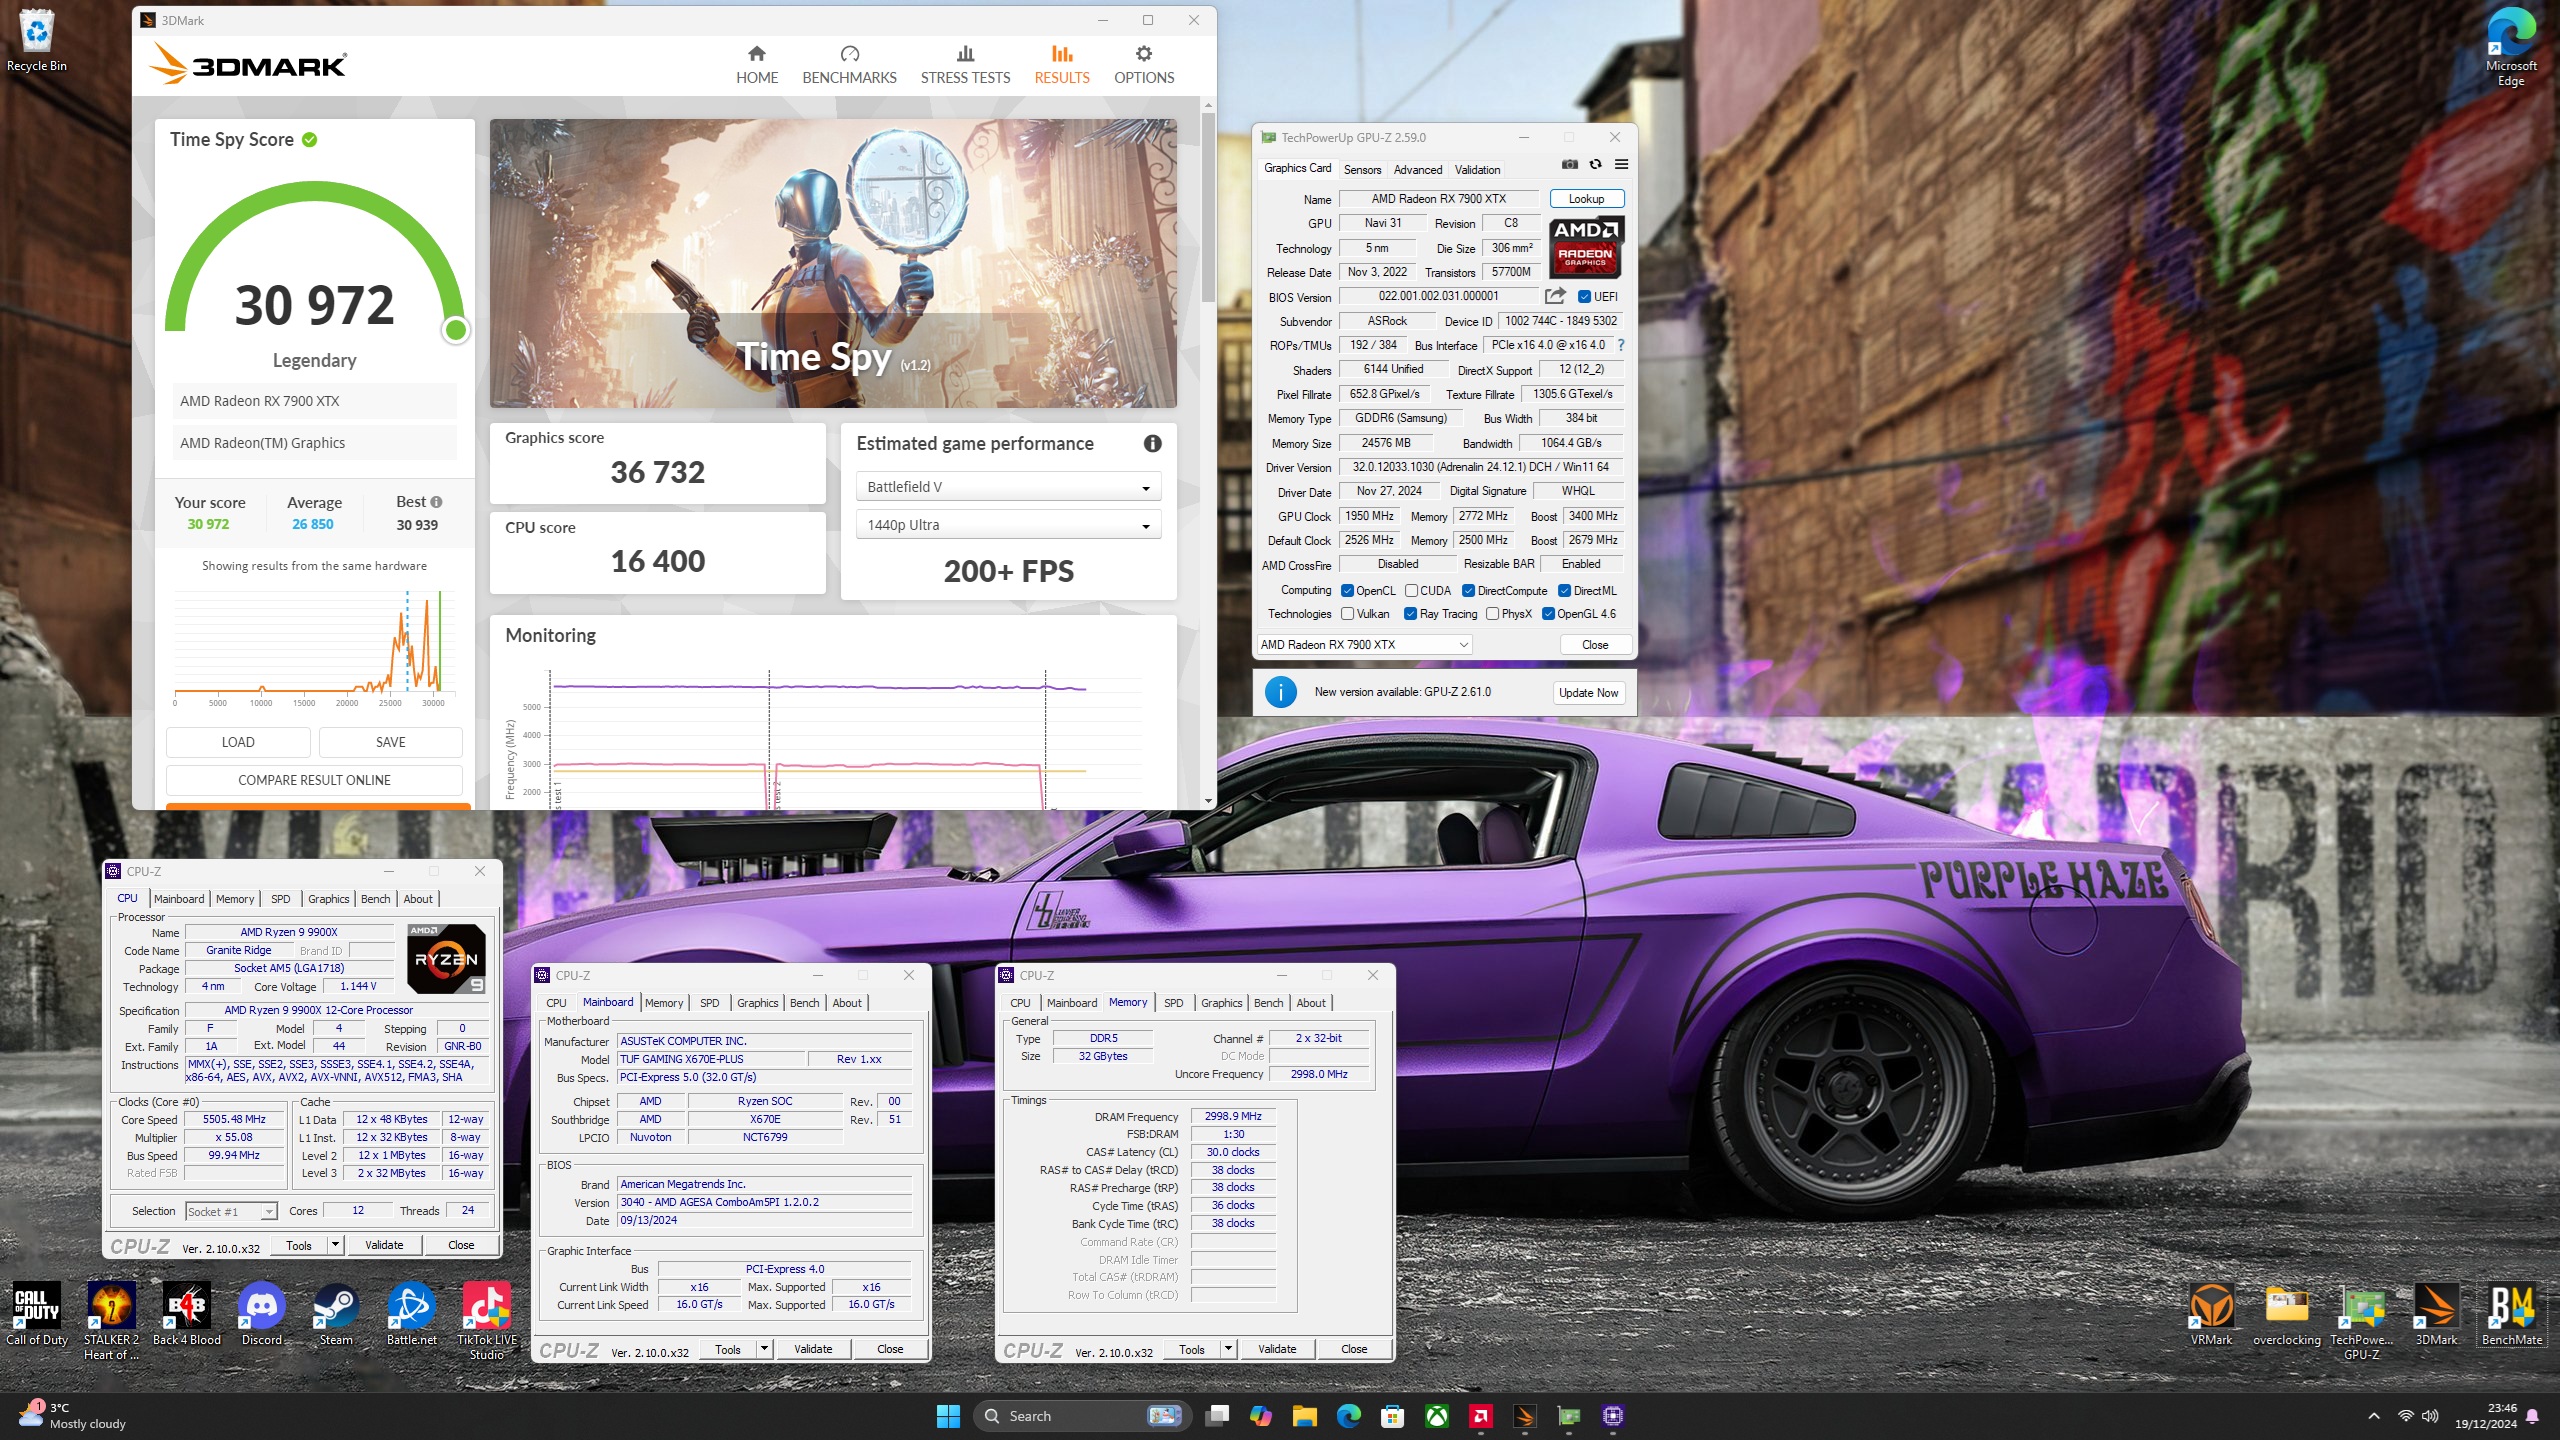This screenshot has height=1440, width=2560.
Task: Open SPD tab in CPU-Z CPU window
Action: pos(281,899)
